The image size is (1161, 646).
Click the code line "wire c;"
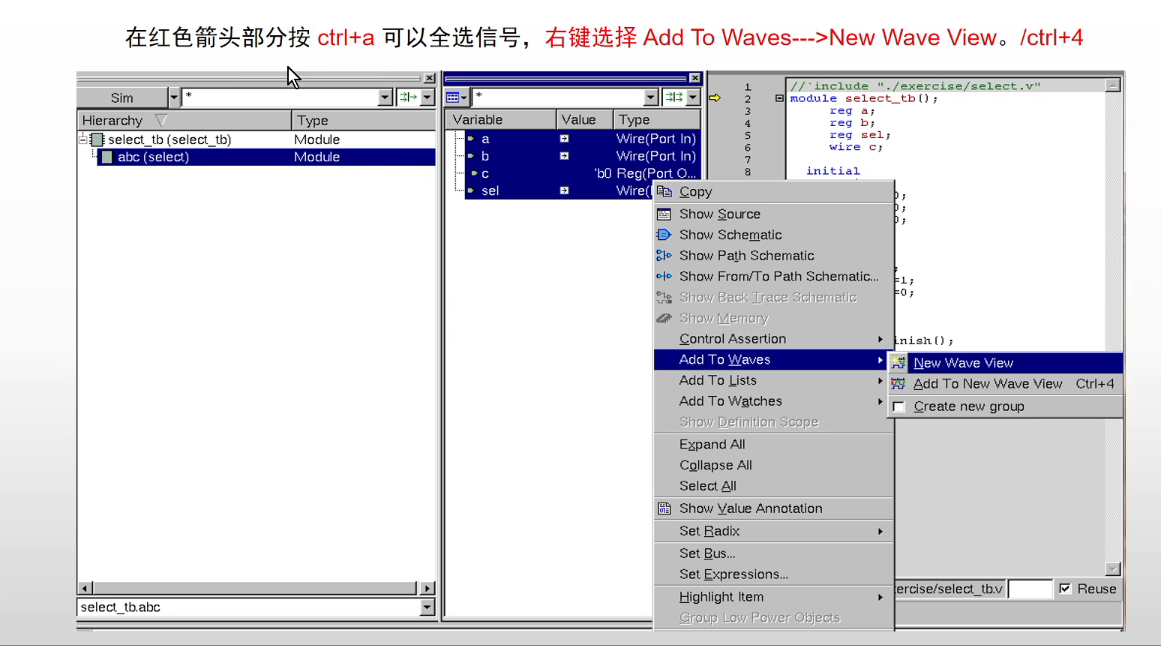856,147
